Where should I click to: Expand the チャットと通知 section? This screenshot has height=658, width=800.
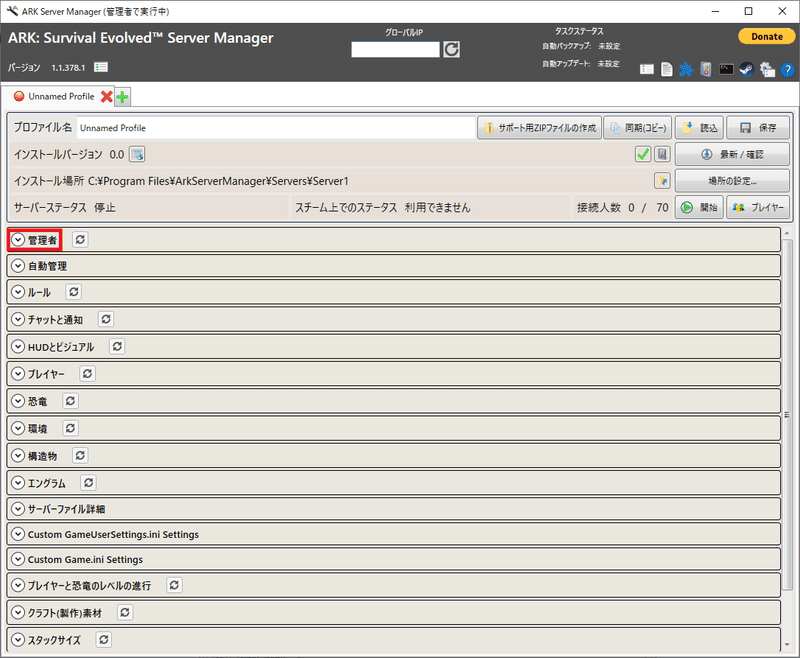pyautogui.click(x=18, y=319)
